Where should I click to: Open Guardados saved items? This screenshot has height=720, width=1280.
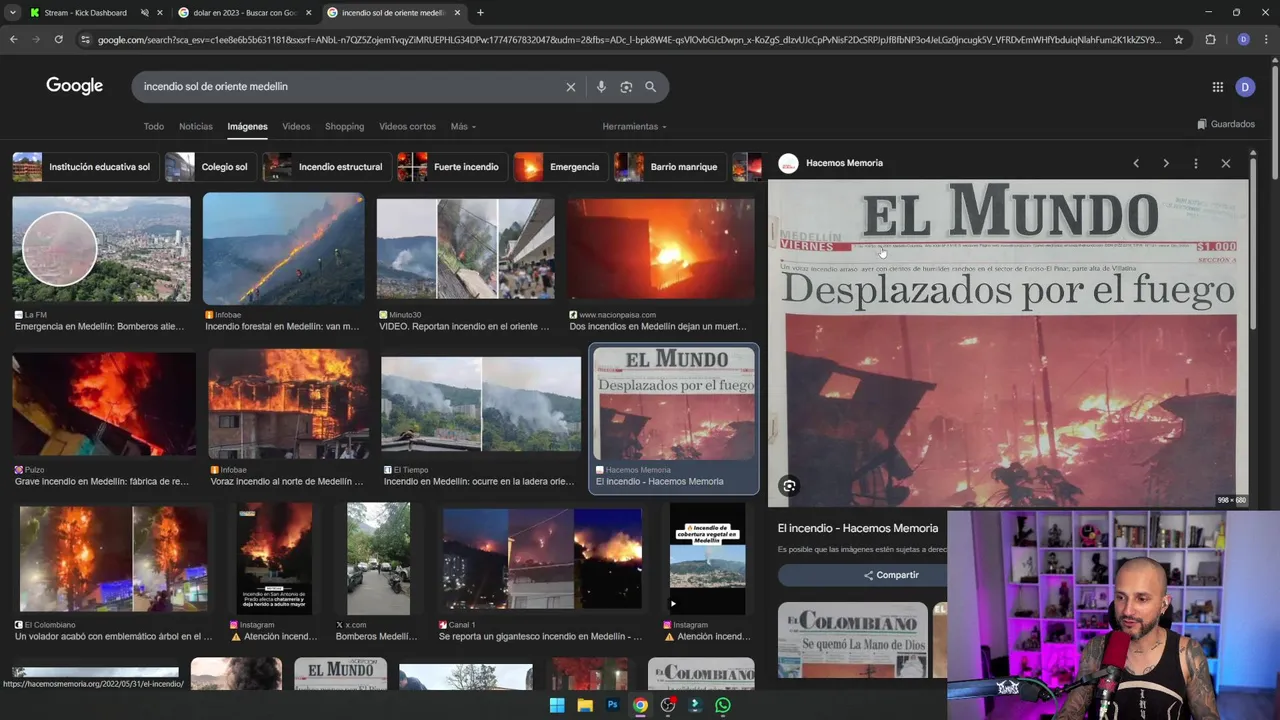click(x=1226, y=124)
